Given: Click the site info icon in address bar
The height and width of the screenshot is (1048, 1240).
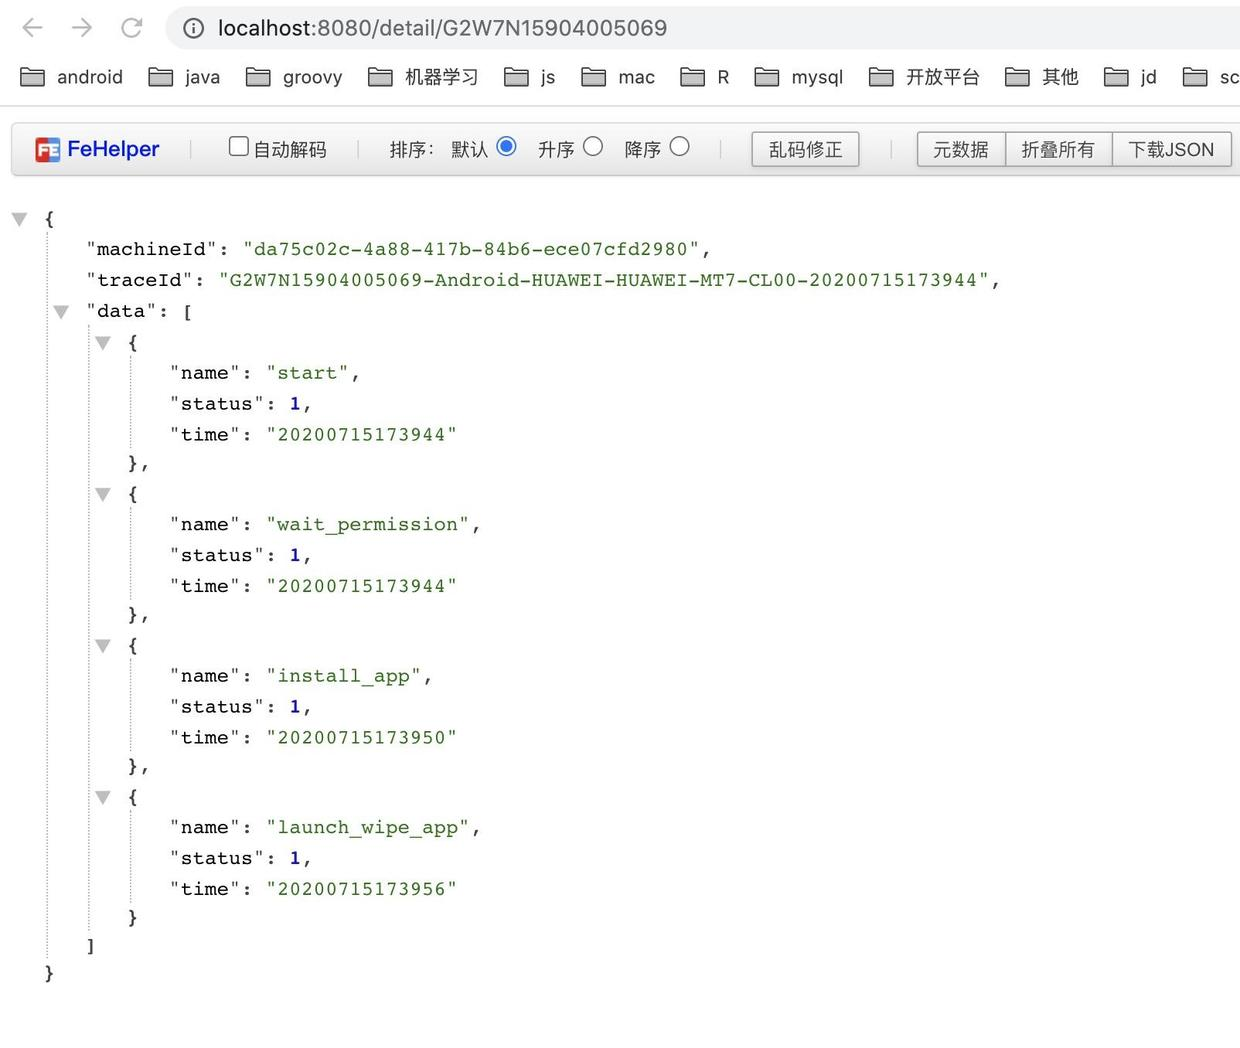Looking at the screenshot, I should pos(194,28).
